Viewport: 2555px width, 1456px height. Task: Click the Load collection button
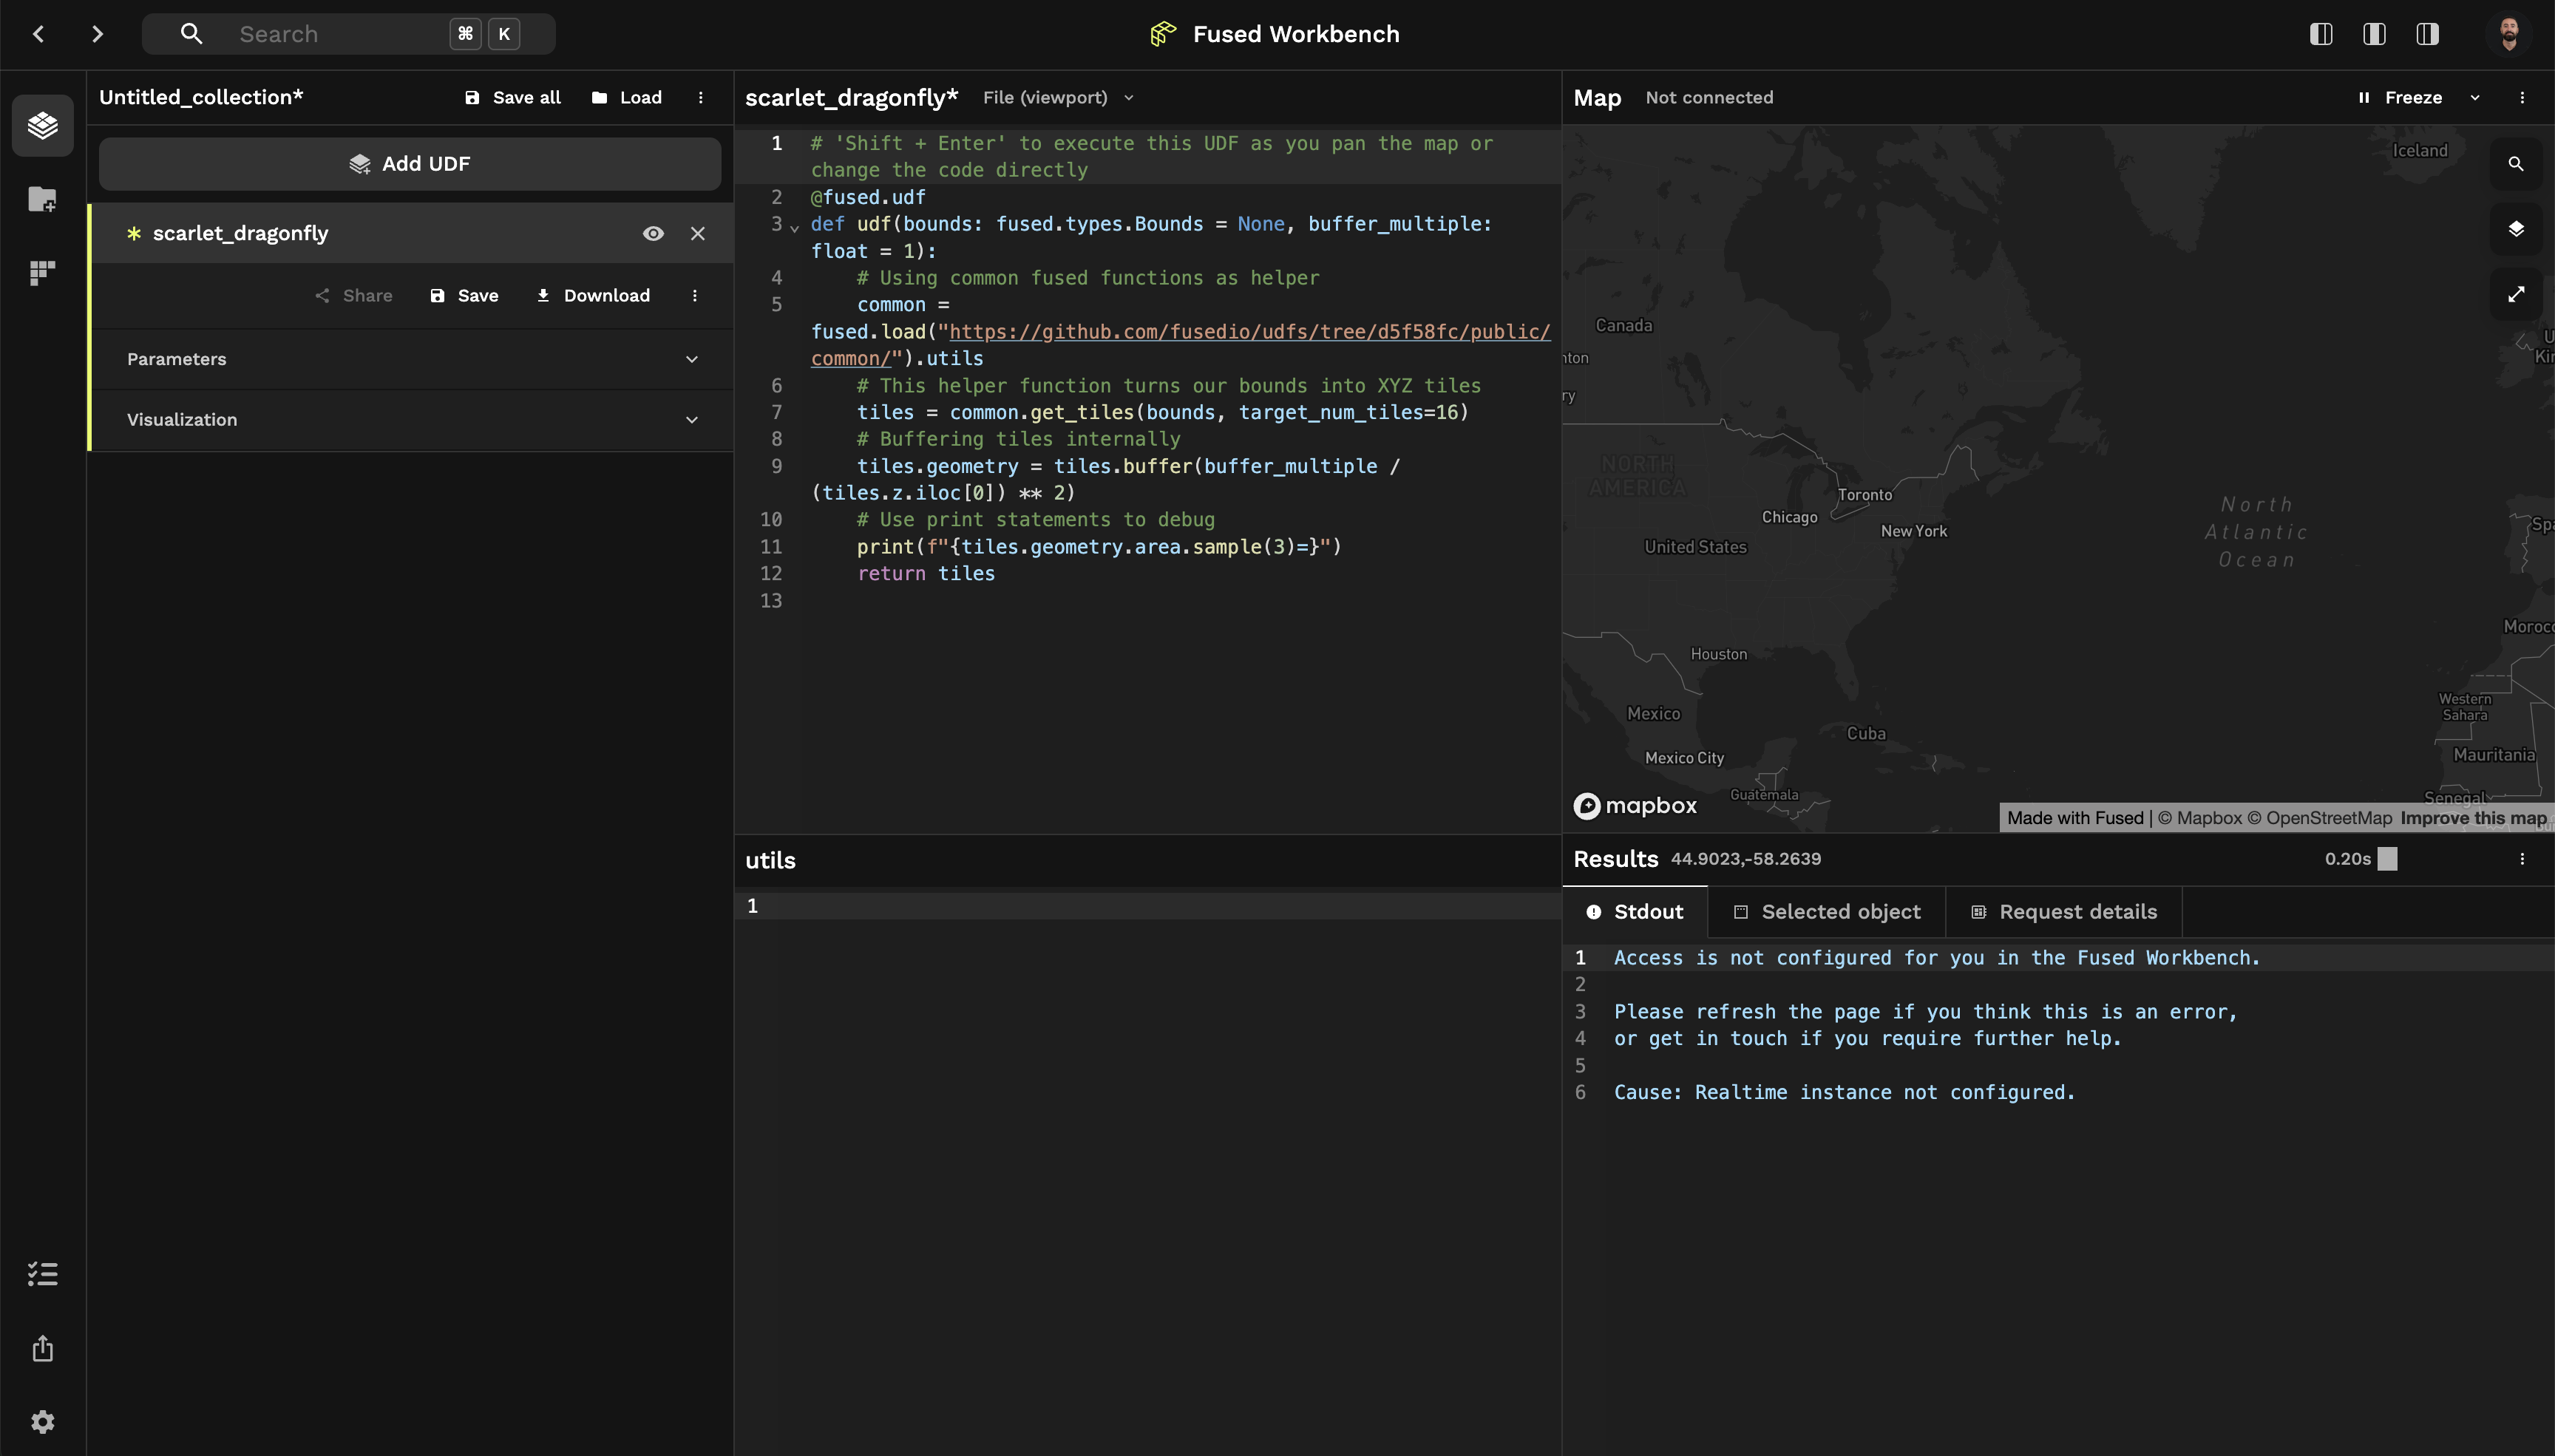click(627, 97)
